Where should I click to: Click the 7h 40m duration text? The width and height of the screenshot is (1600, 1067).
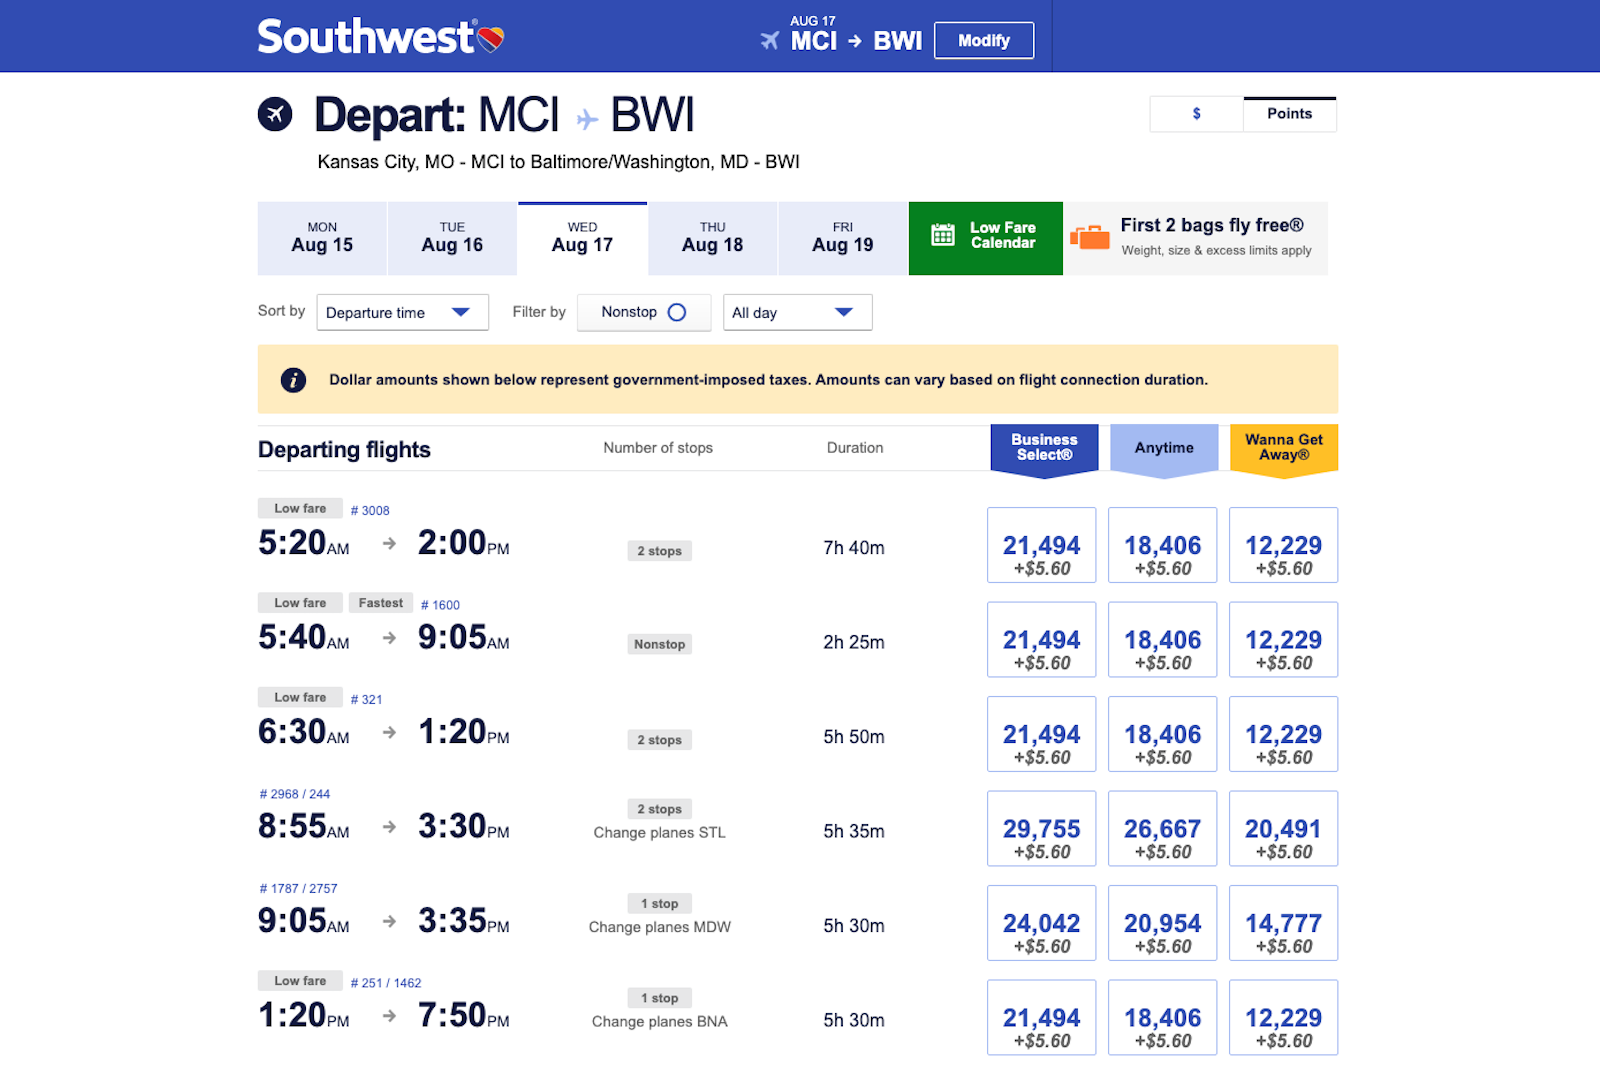[x=854, y=548]
